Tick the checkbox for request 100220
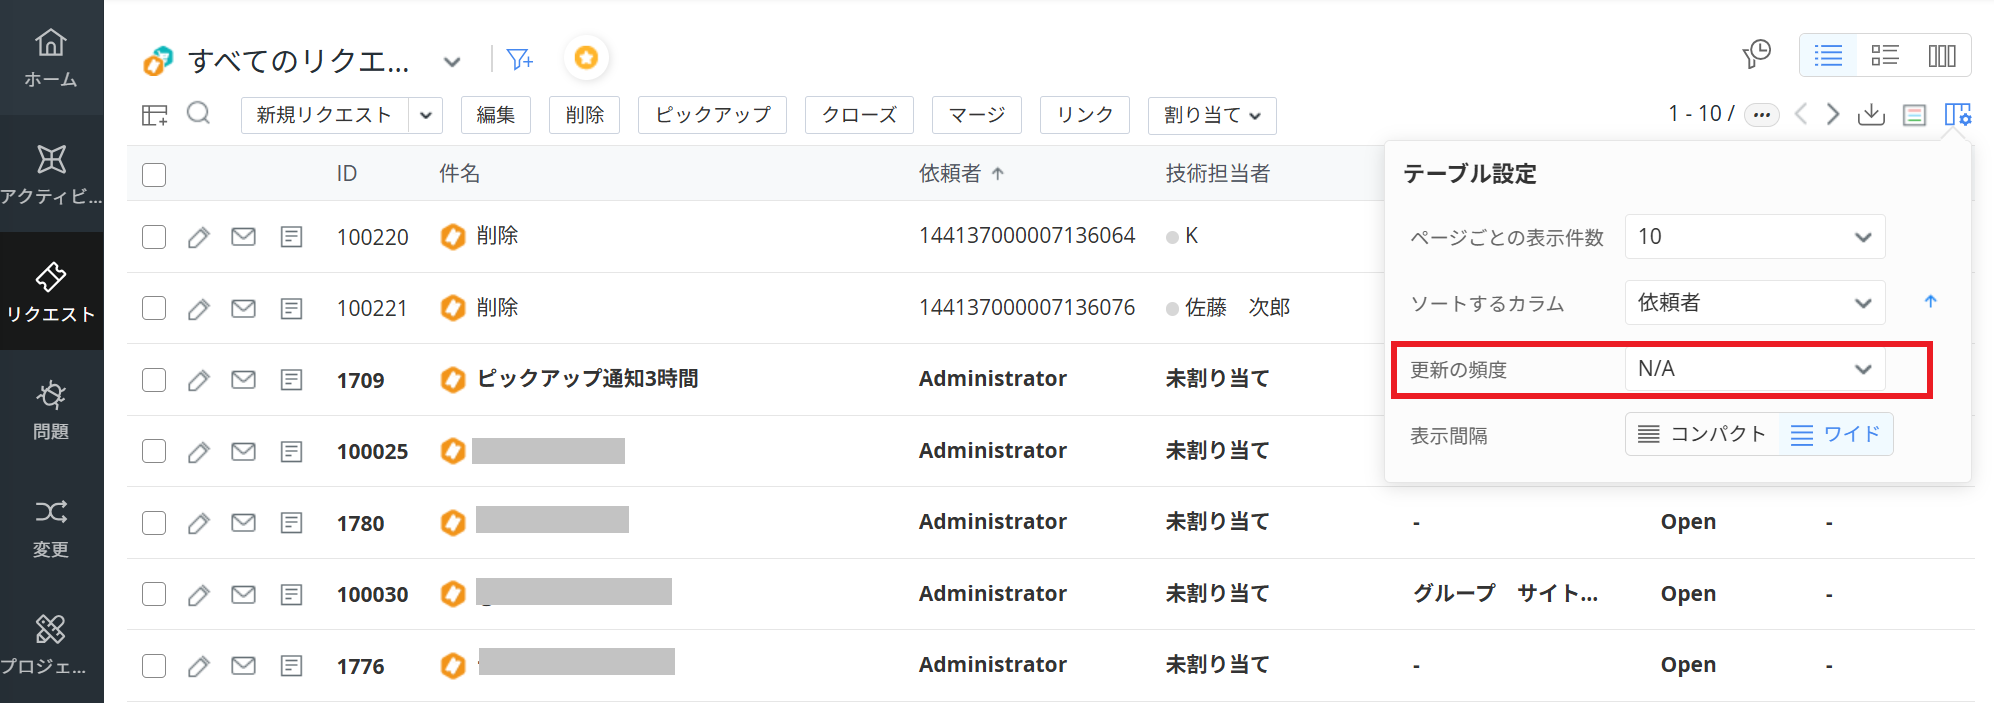 pyautogui.click(x=154, y=237)
